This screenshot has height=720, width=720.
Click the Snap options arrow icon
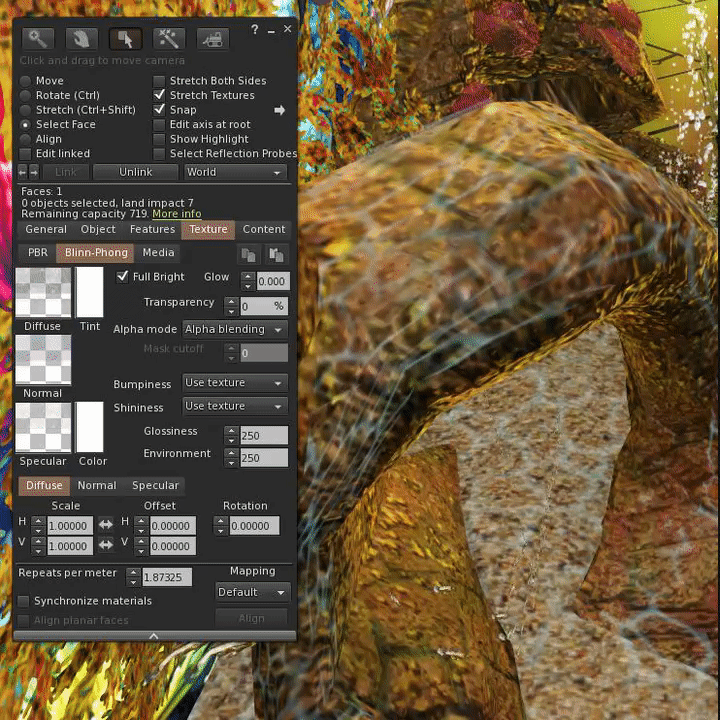click(279, 110)
